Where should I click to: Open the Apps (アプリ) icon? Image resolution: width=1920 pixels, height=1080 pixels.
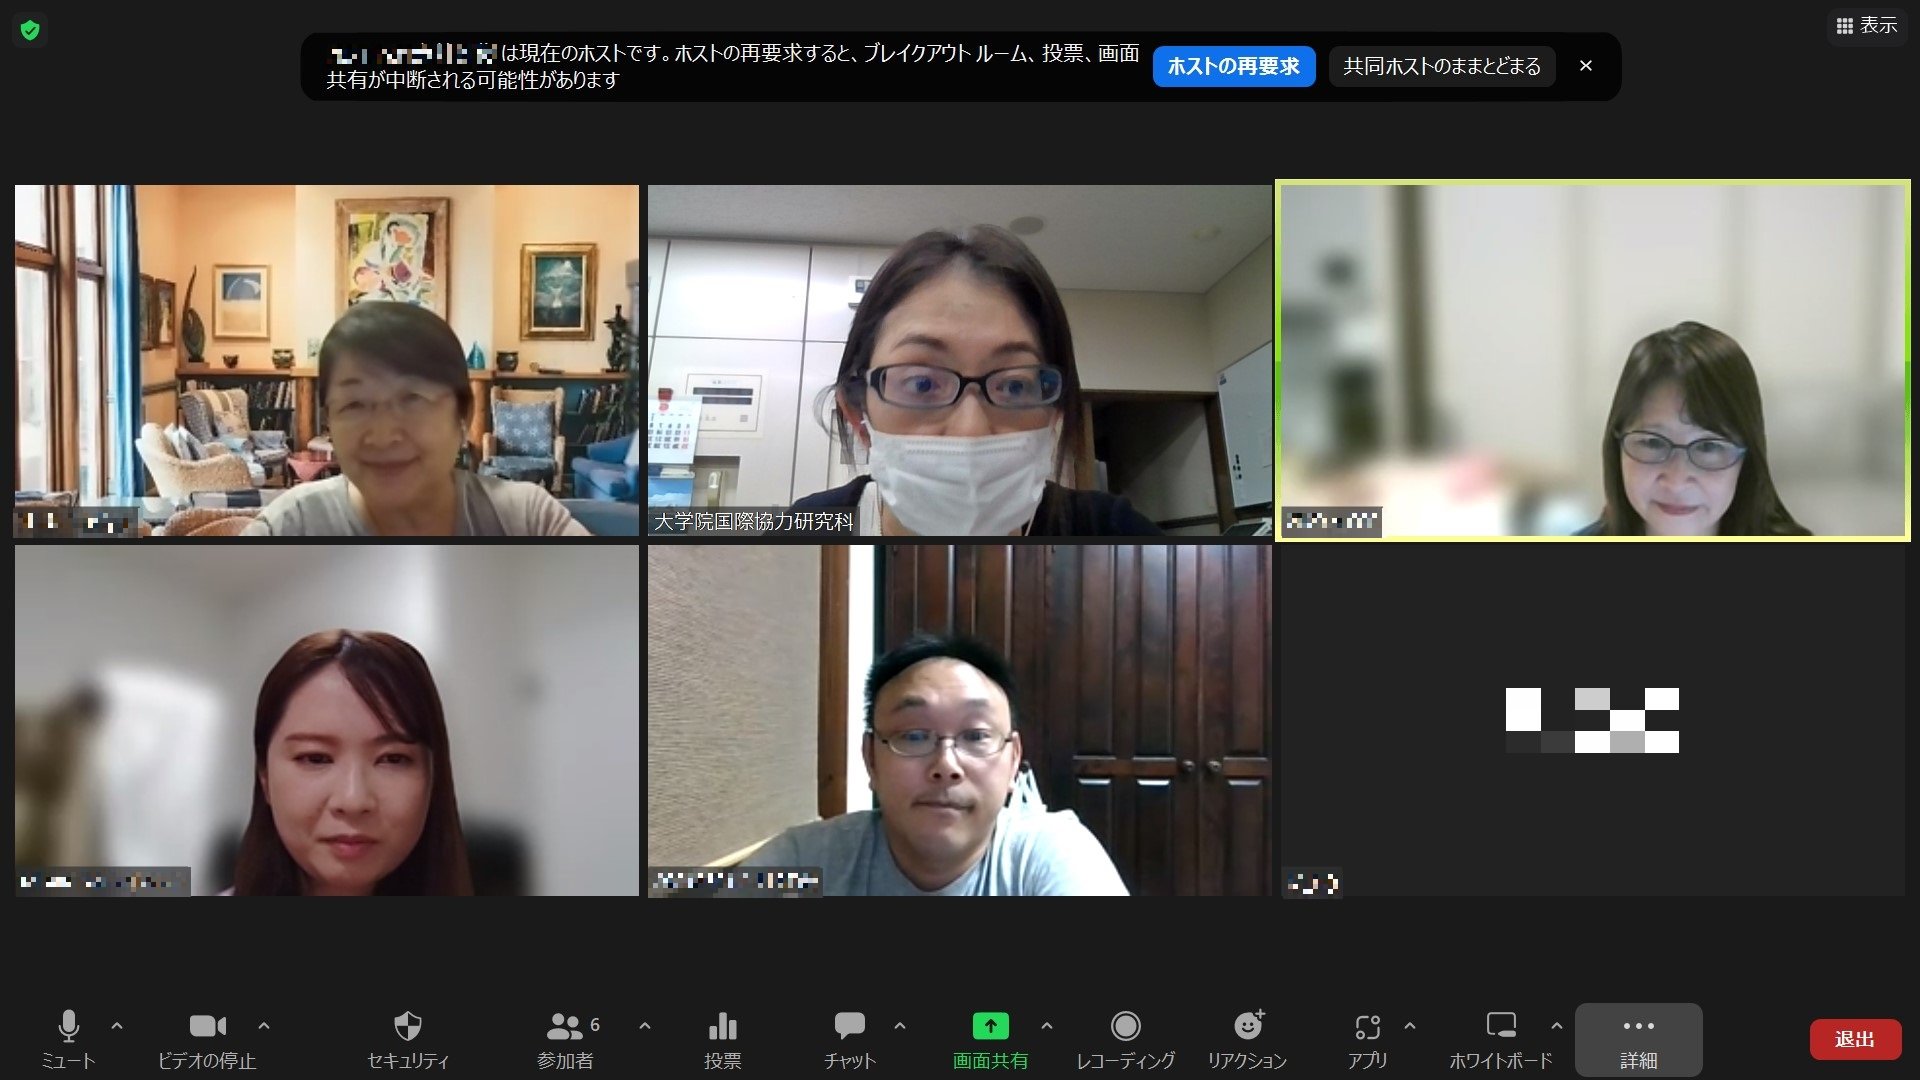click(x=1367, y=1027)
